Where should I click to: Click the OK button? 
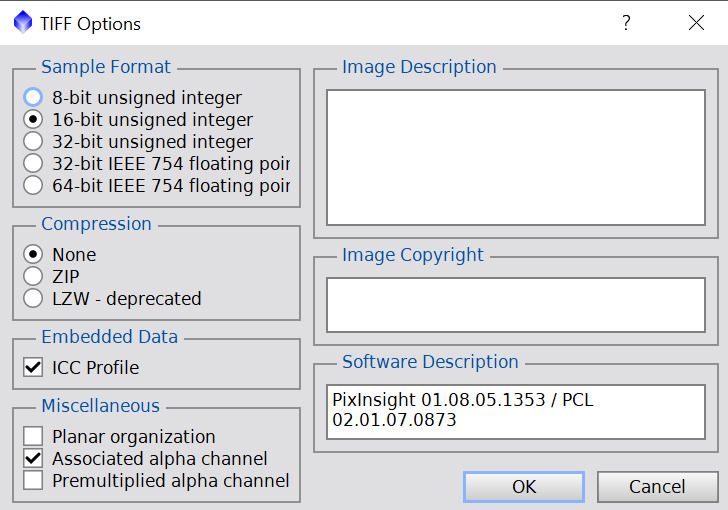click(x=524, y=487)
